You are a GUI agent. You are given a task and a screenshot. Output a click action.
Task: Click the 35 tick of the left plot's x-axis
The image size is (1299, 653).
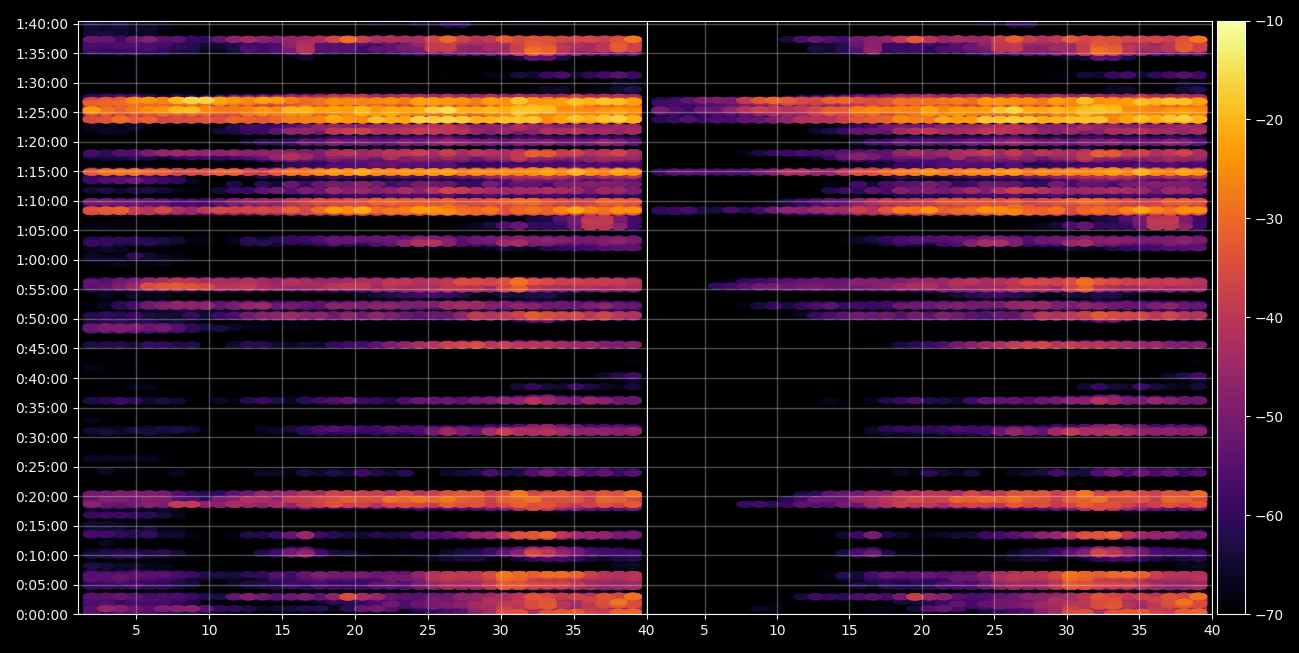coord(573,631)
